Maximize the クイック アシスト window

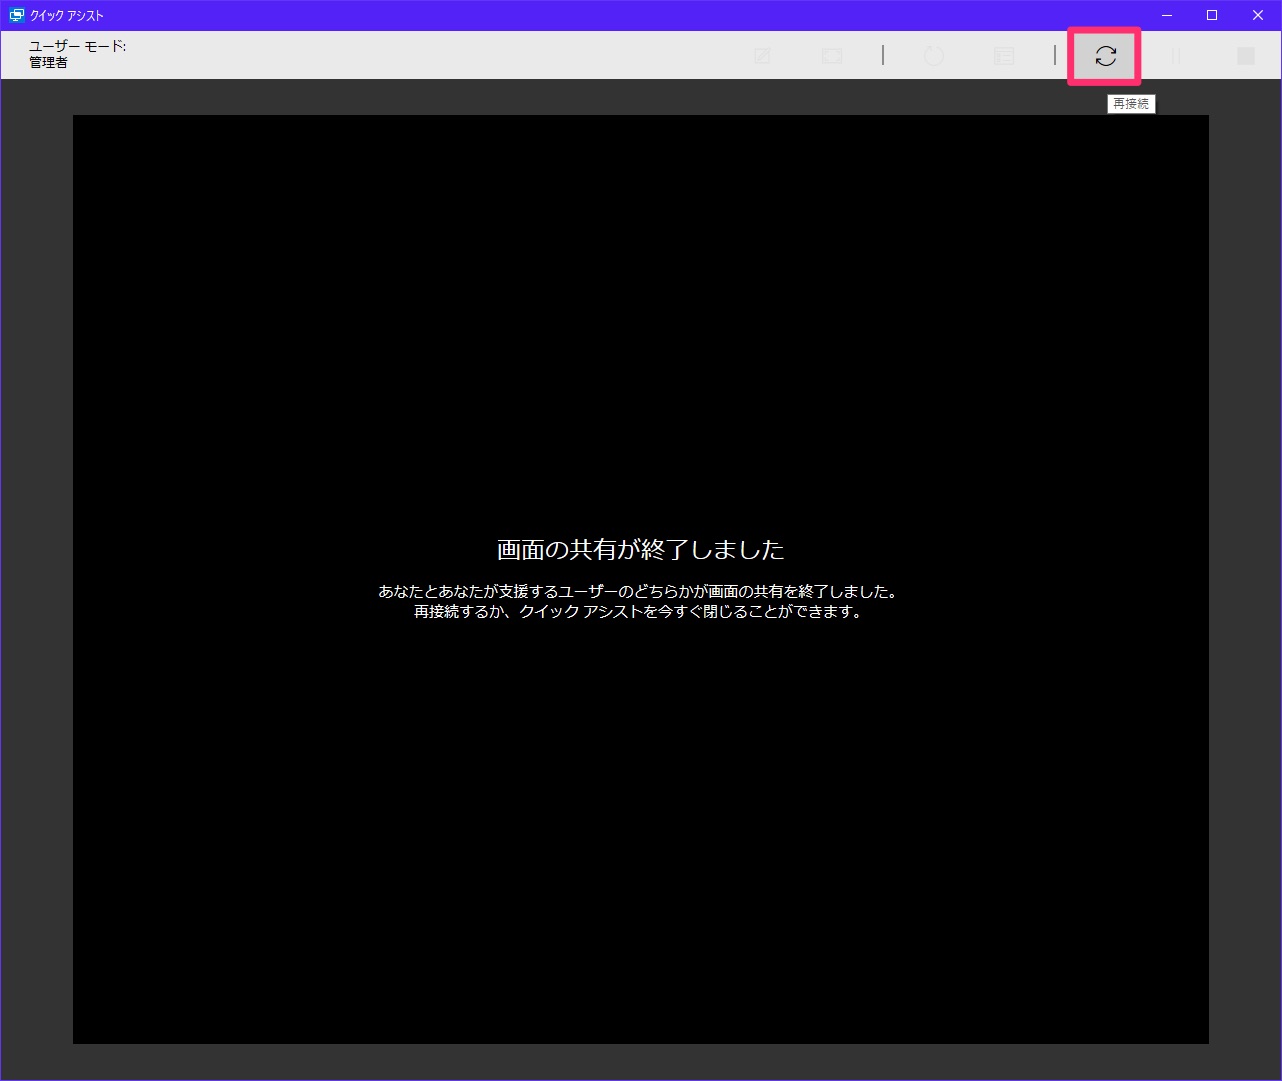click(x=1212, y=15)
